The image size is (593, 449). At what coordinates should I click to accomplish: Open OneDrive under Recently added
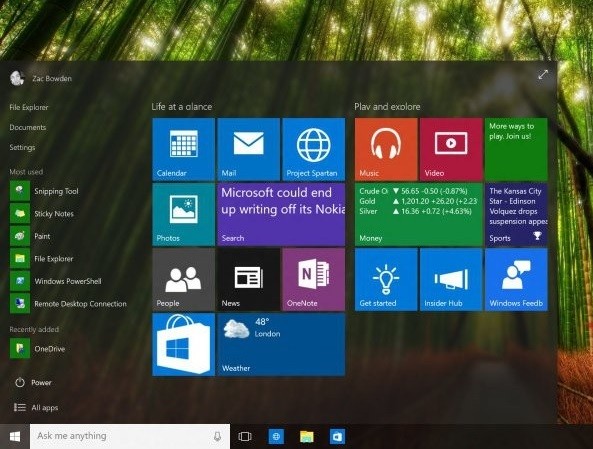pos(37,349)
